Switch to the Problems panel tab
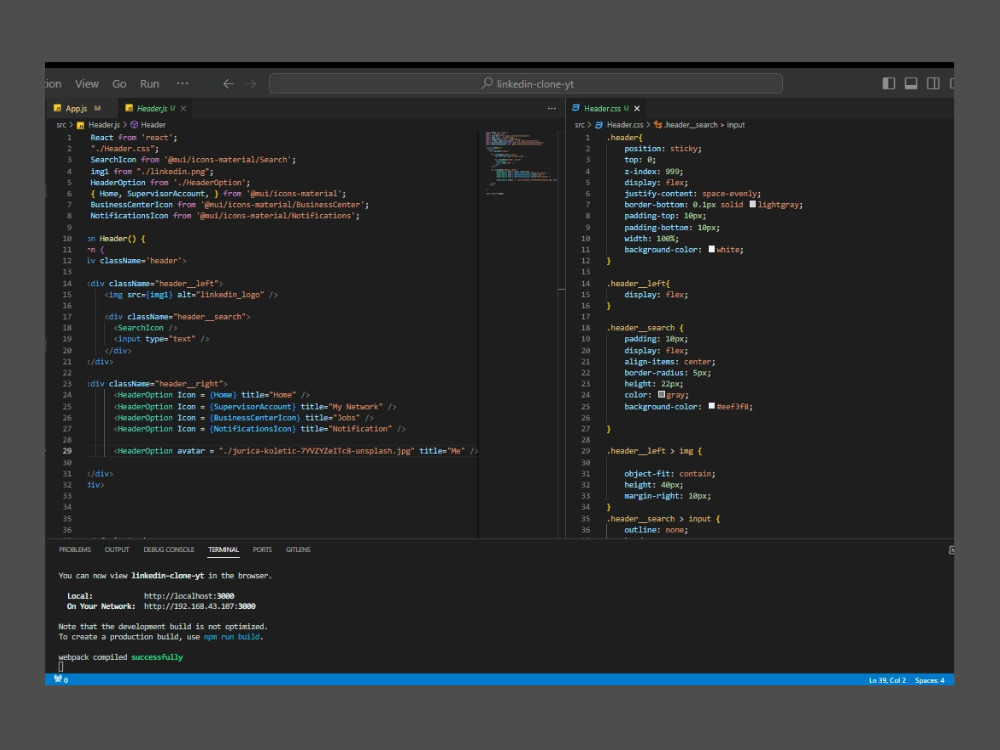 [x=75, y=549]
